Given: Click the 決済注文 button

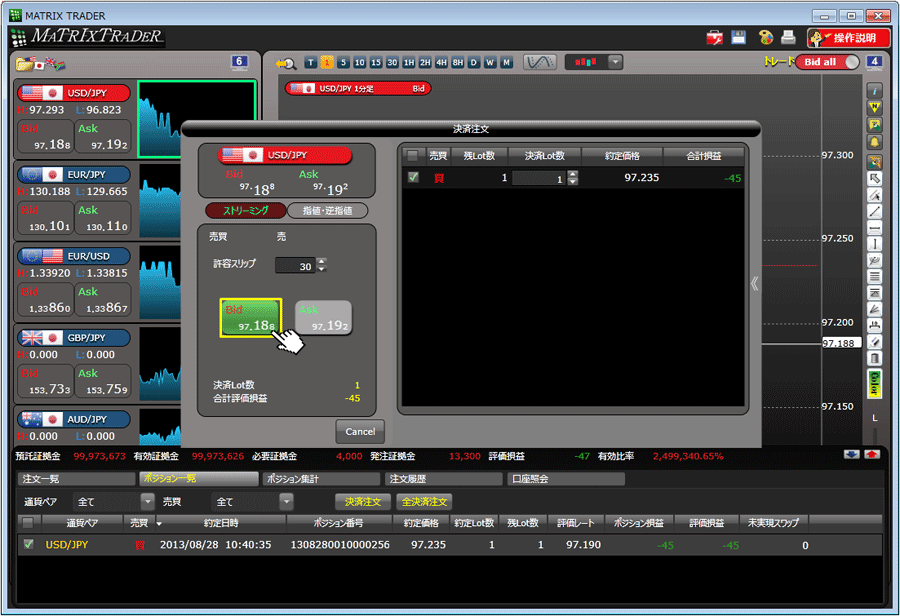Looking at the screenshot, I should (363, 502).
